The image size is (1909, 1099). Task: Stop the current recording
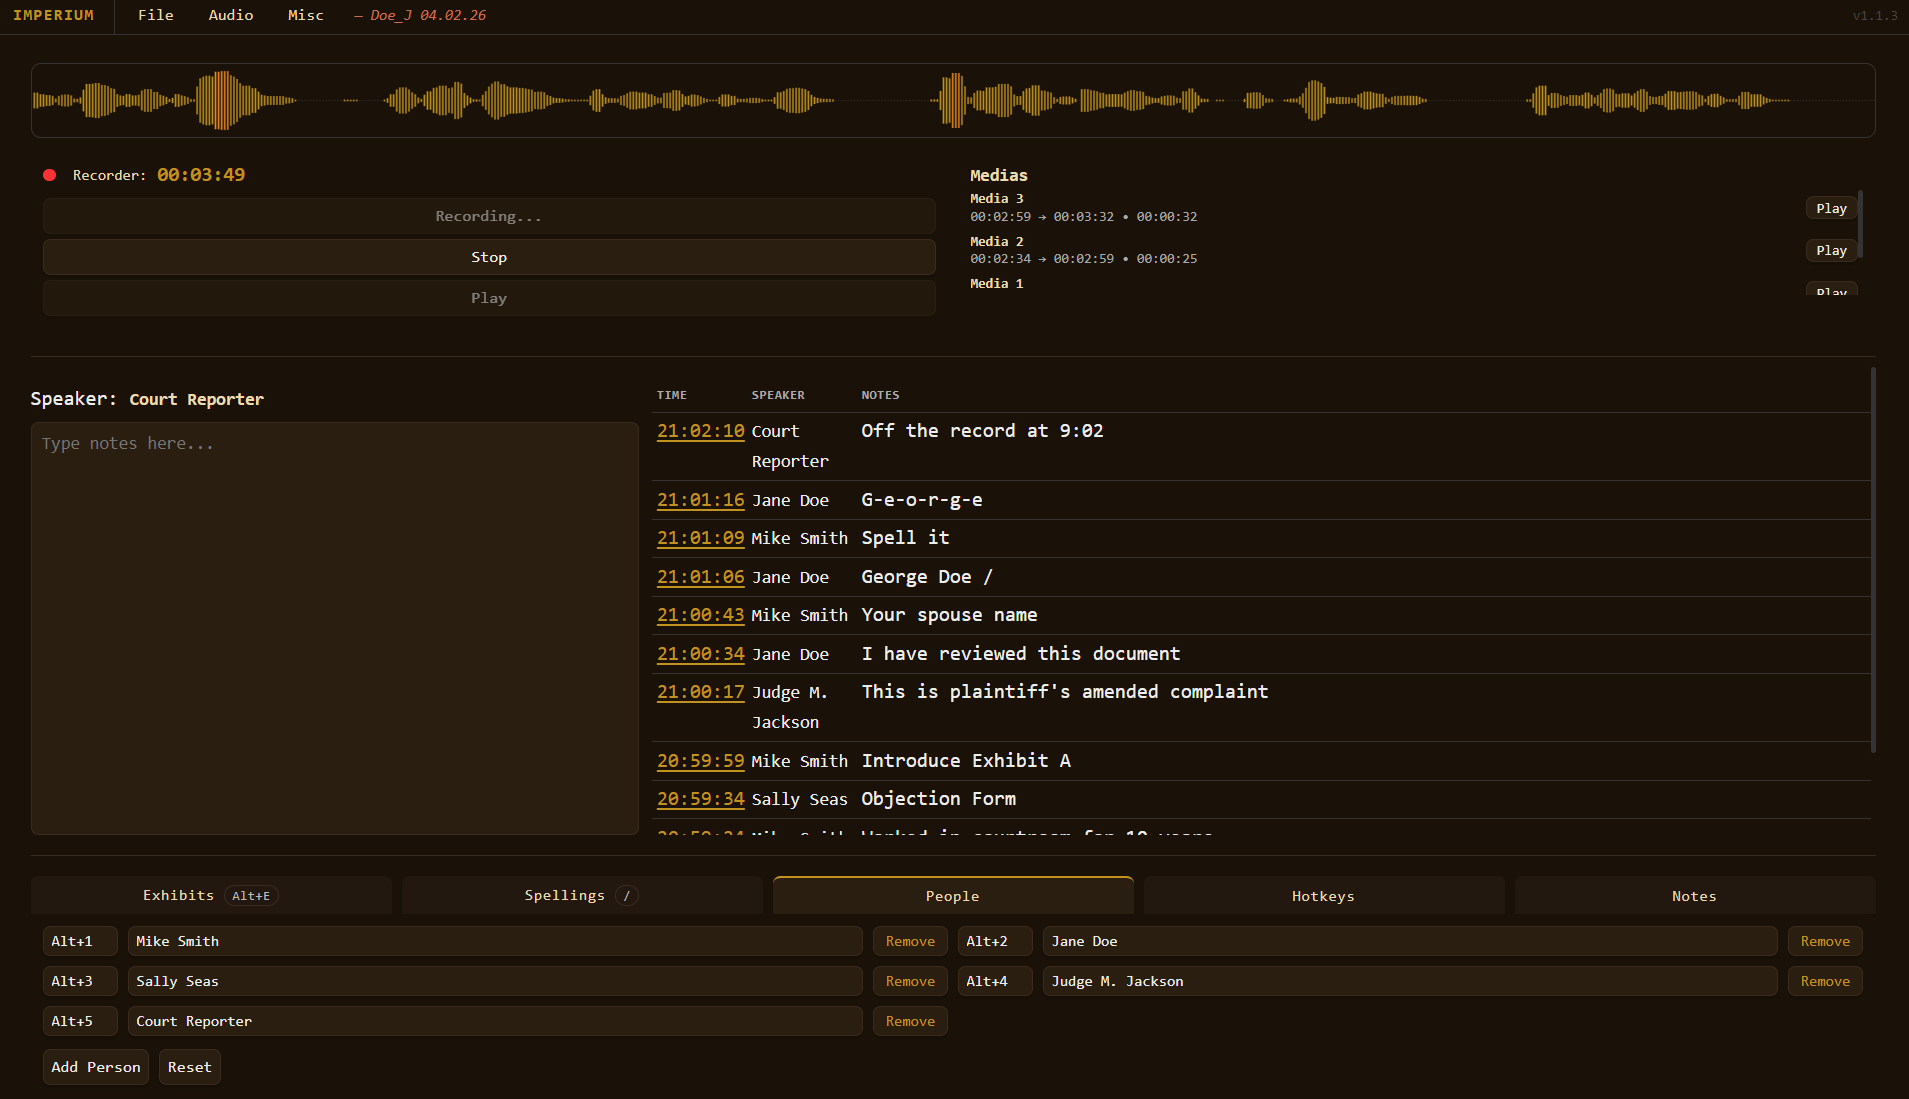pos(488,257)
